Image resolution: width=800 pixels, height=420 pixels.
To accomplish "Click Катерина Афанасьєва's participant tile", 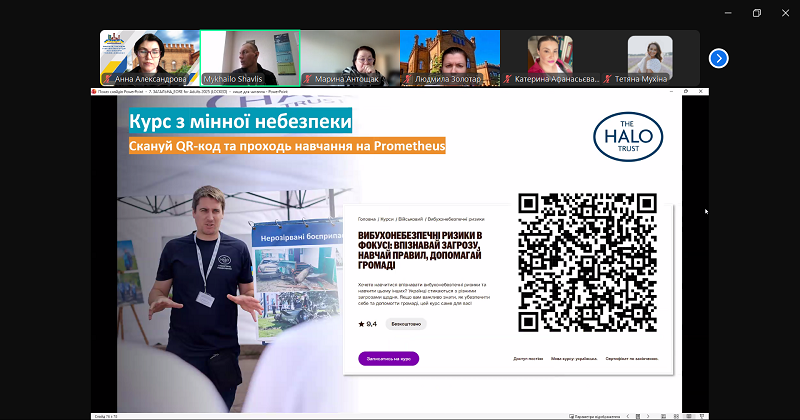I will click(549, 54).
